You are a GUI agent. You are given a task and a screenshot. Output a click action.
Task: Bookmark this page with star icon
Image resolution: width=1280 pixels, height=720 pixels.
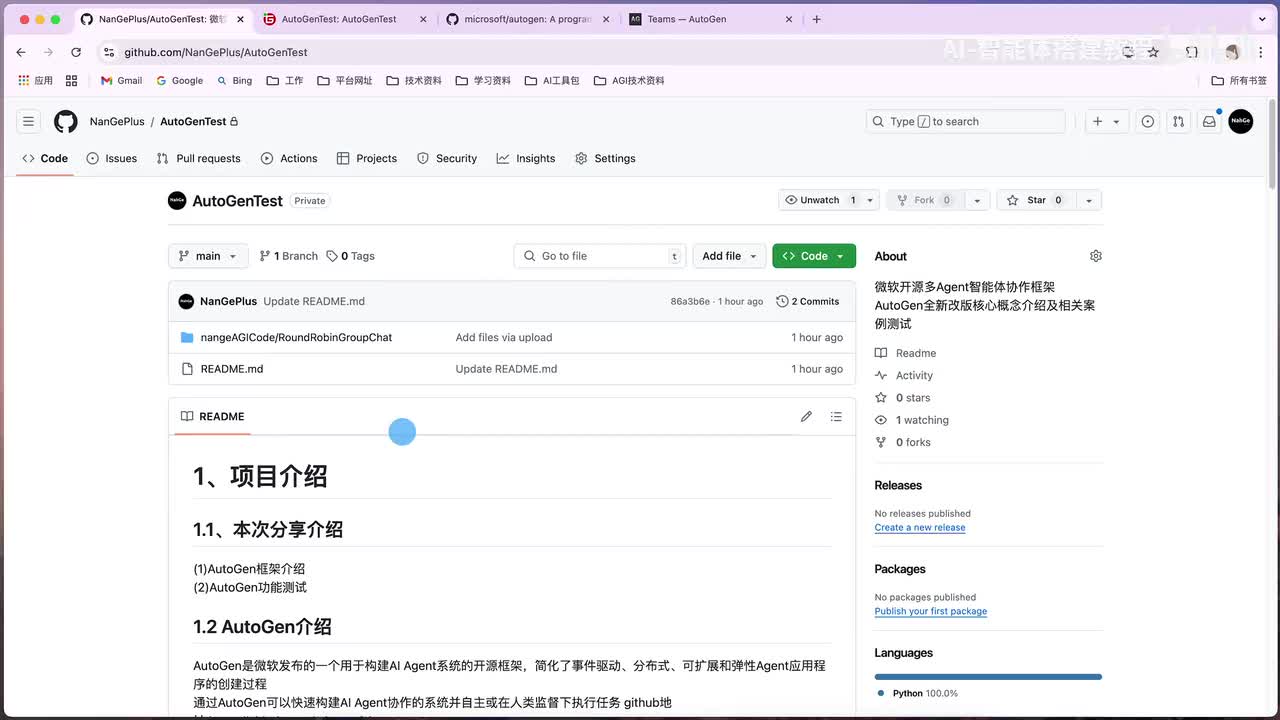coord(1153,52)
